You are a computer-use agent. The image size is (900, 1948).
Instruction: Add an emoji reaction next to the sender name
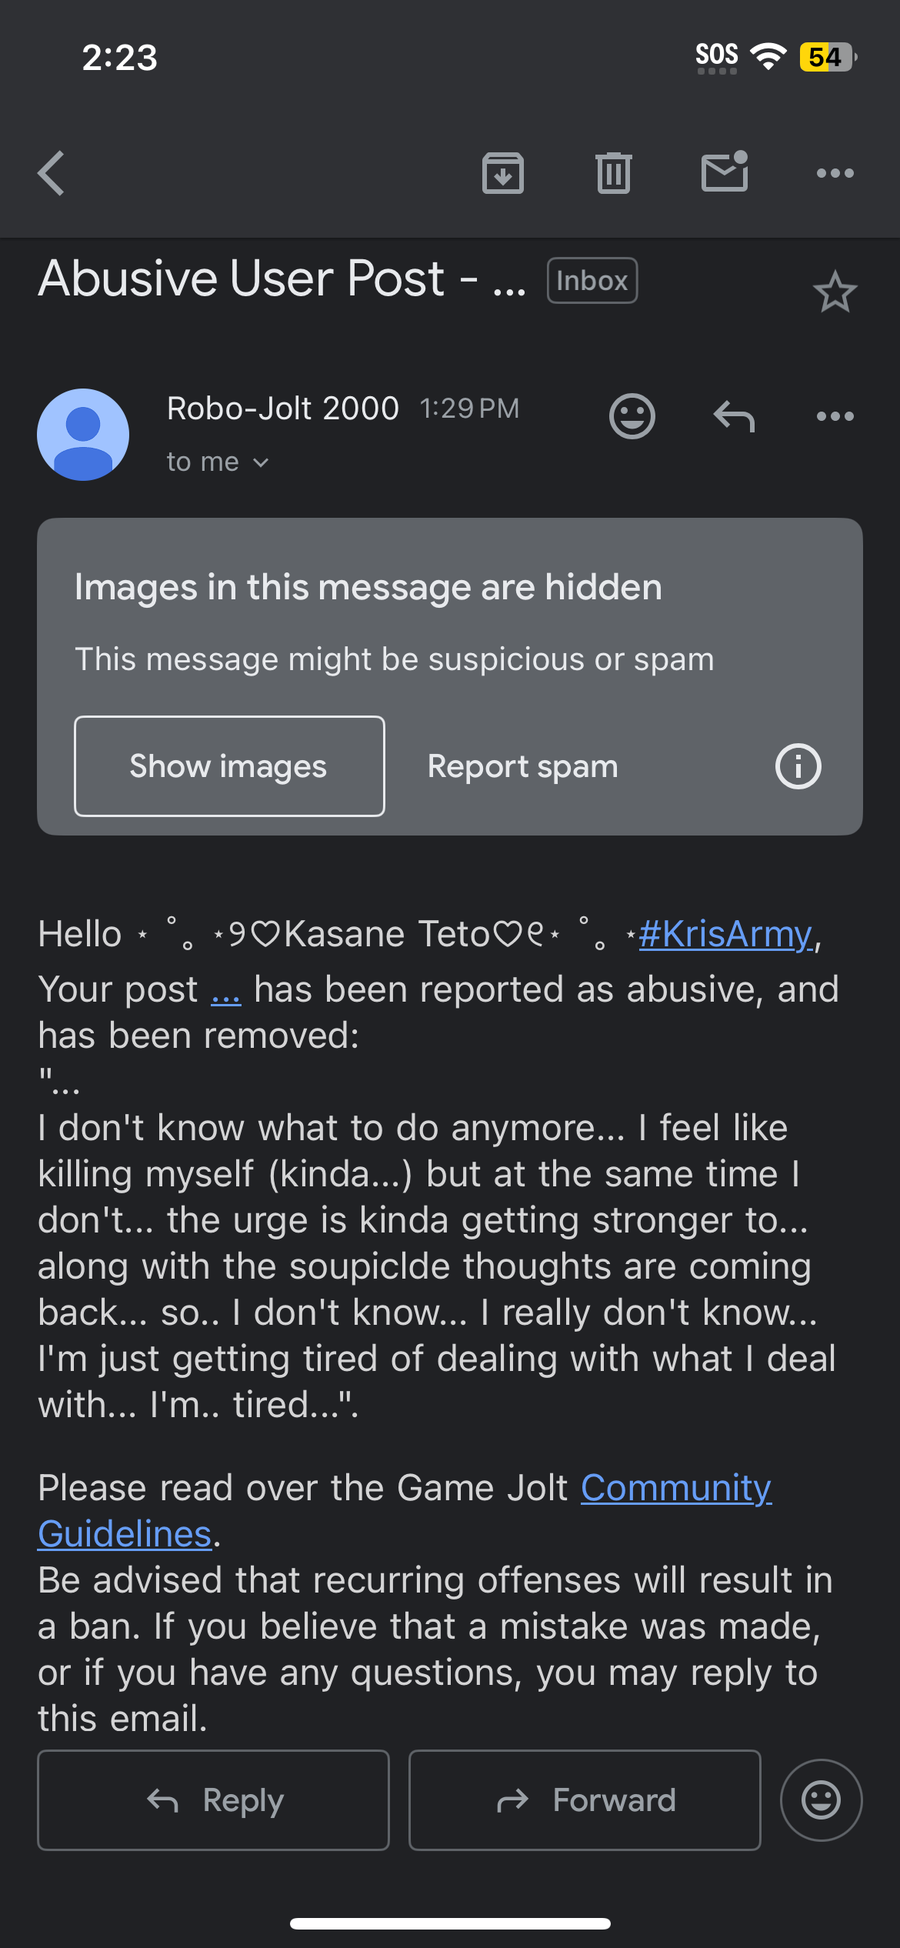pos(632,416)
